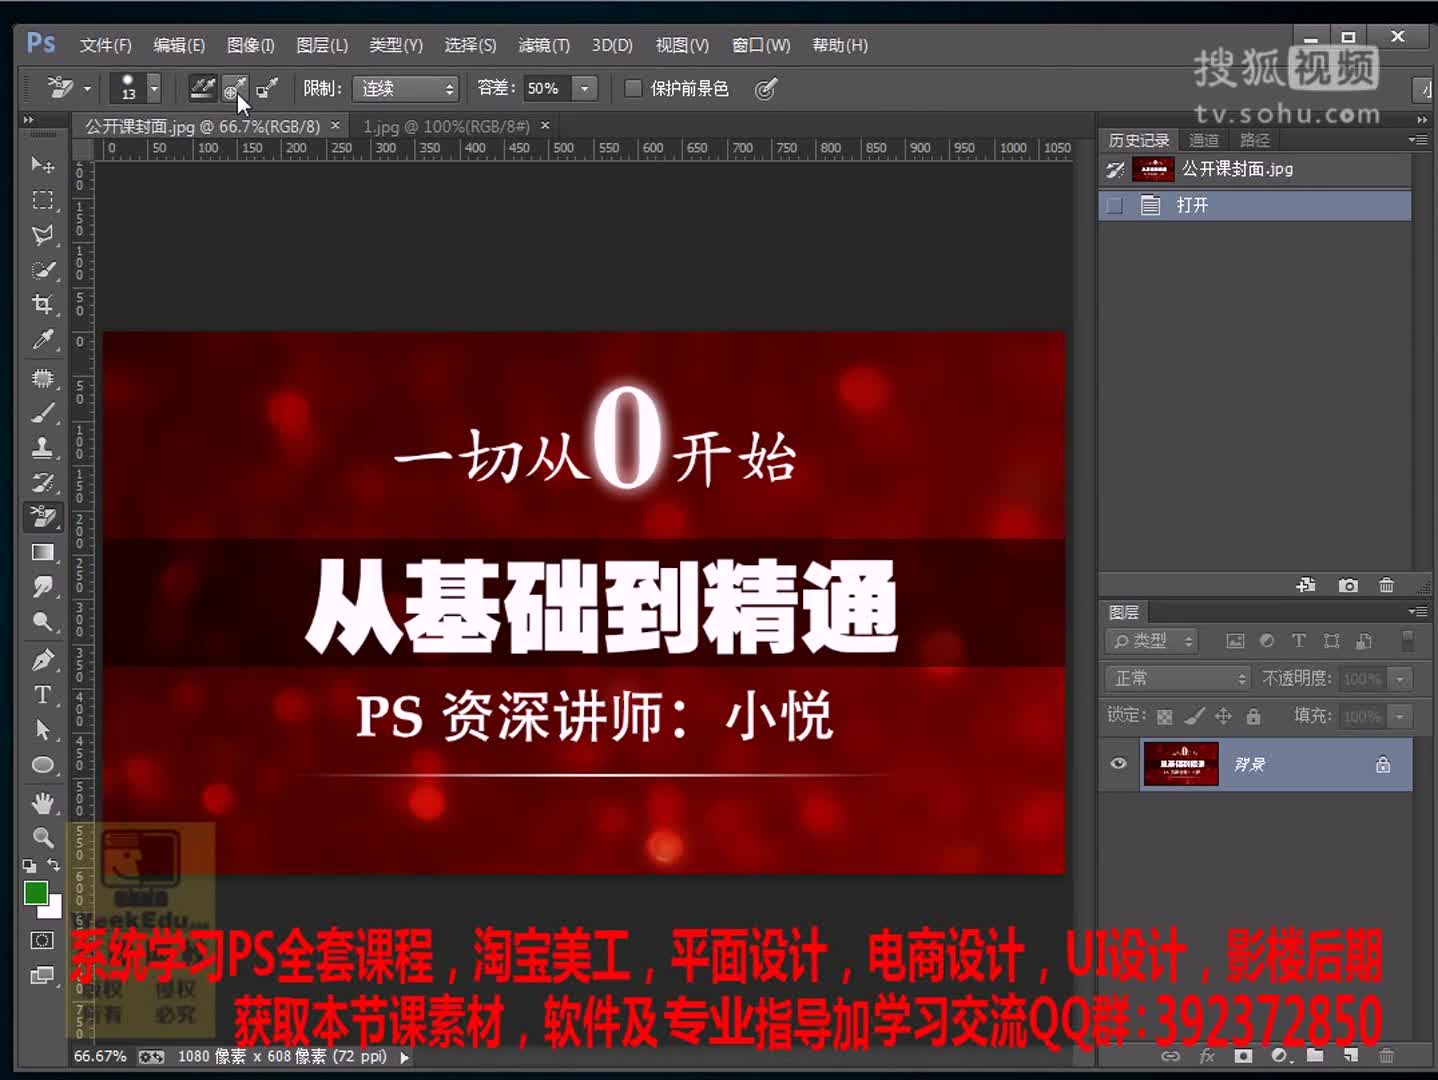Open the 限制 dropdown showing 连续

tap(405, 89)
